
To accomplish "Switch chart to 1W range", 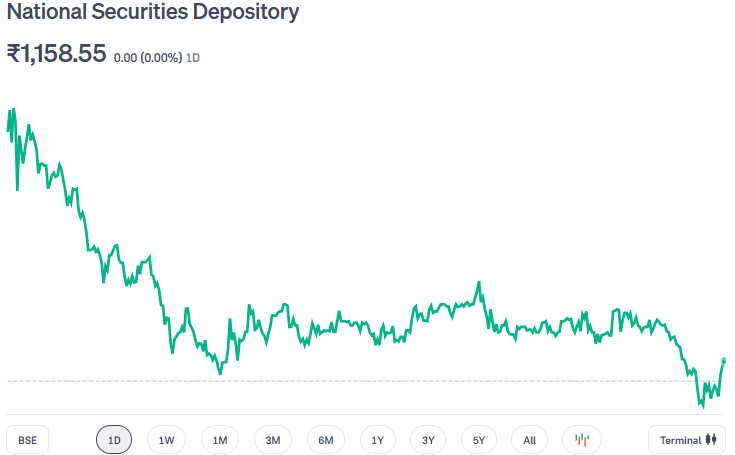I will coord(166,440).
